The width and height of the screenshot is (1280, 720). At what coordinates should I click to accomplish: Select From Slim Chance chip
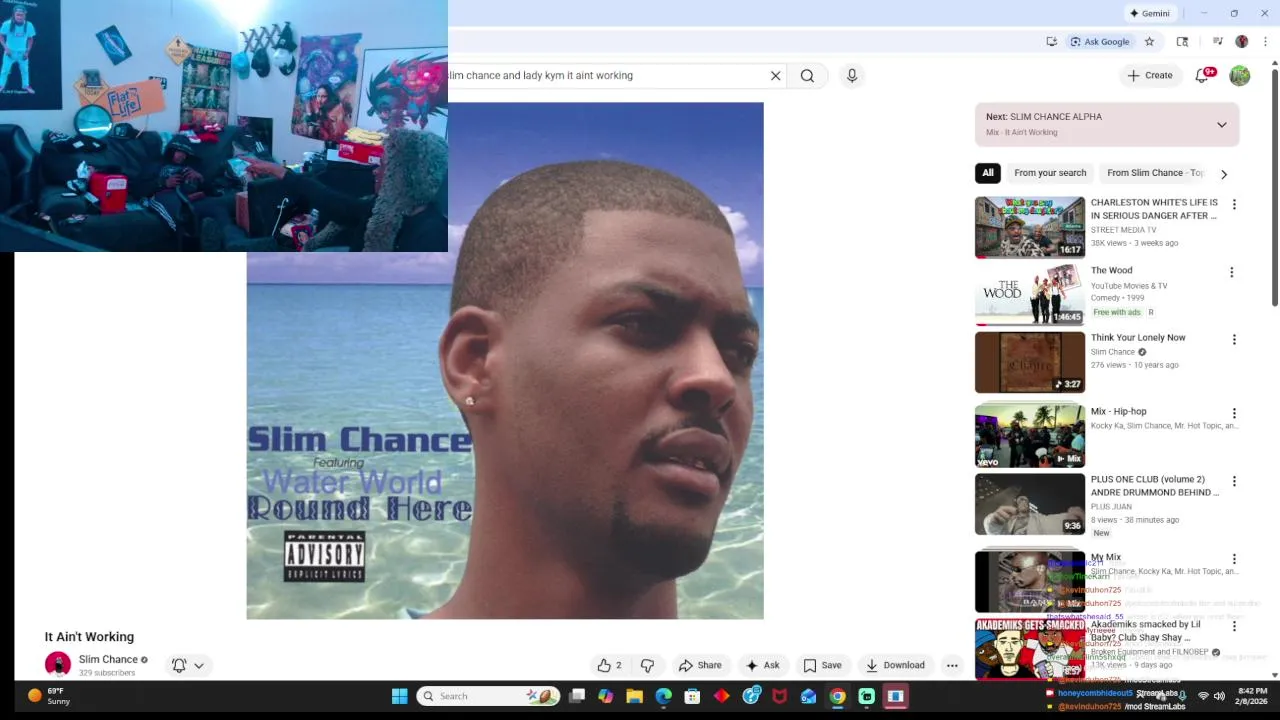(x=1154, y=173)
